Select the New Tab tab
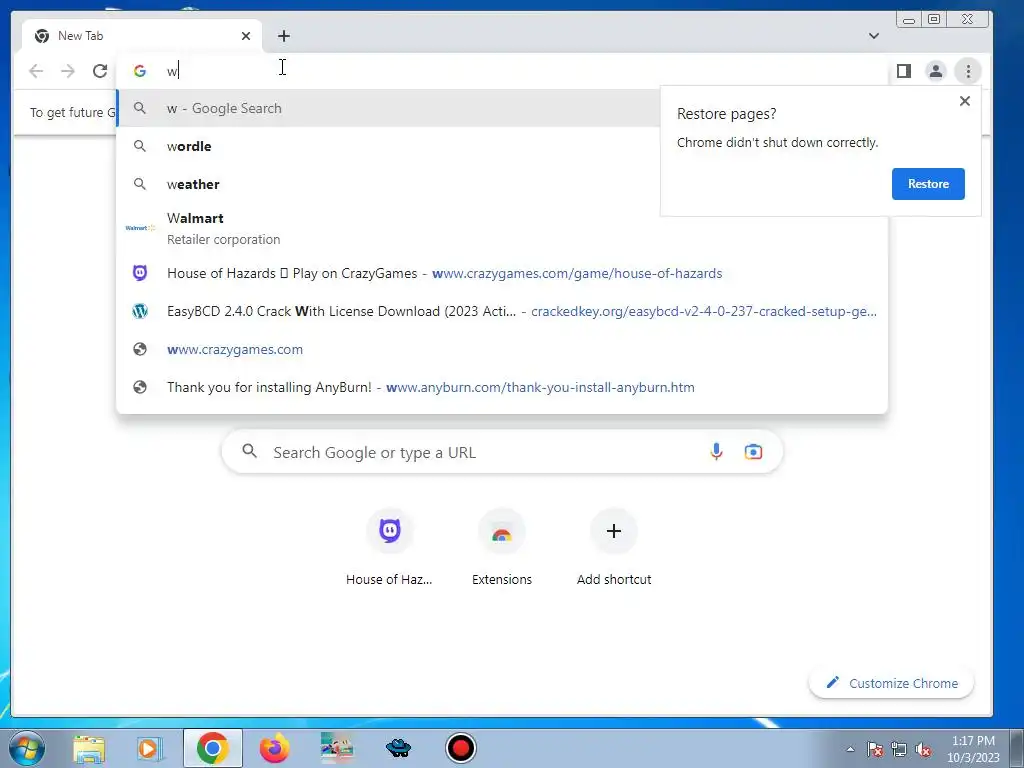This screenshot has height=768, width=1024. [142, 36]
